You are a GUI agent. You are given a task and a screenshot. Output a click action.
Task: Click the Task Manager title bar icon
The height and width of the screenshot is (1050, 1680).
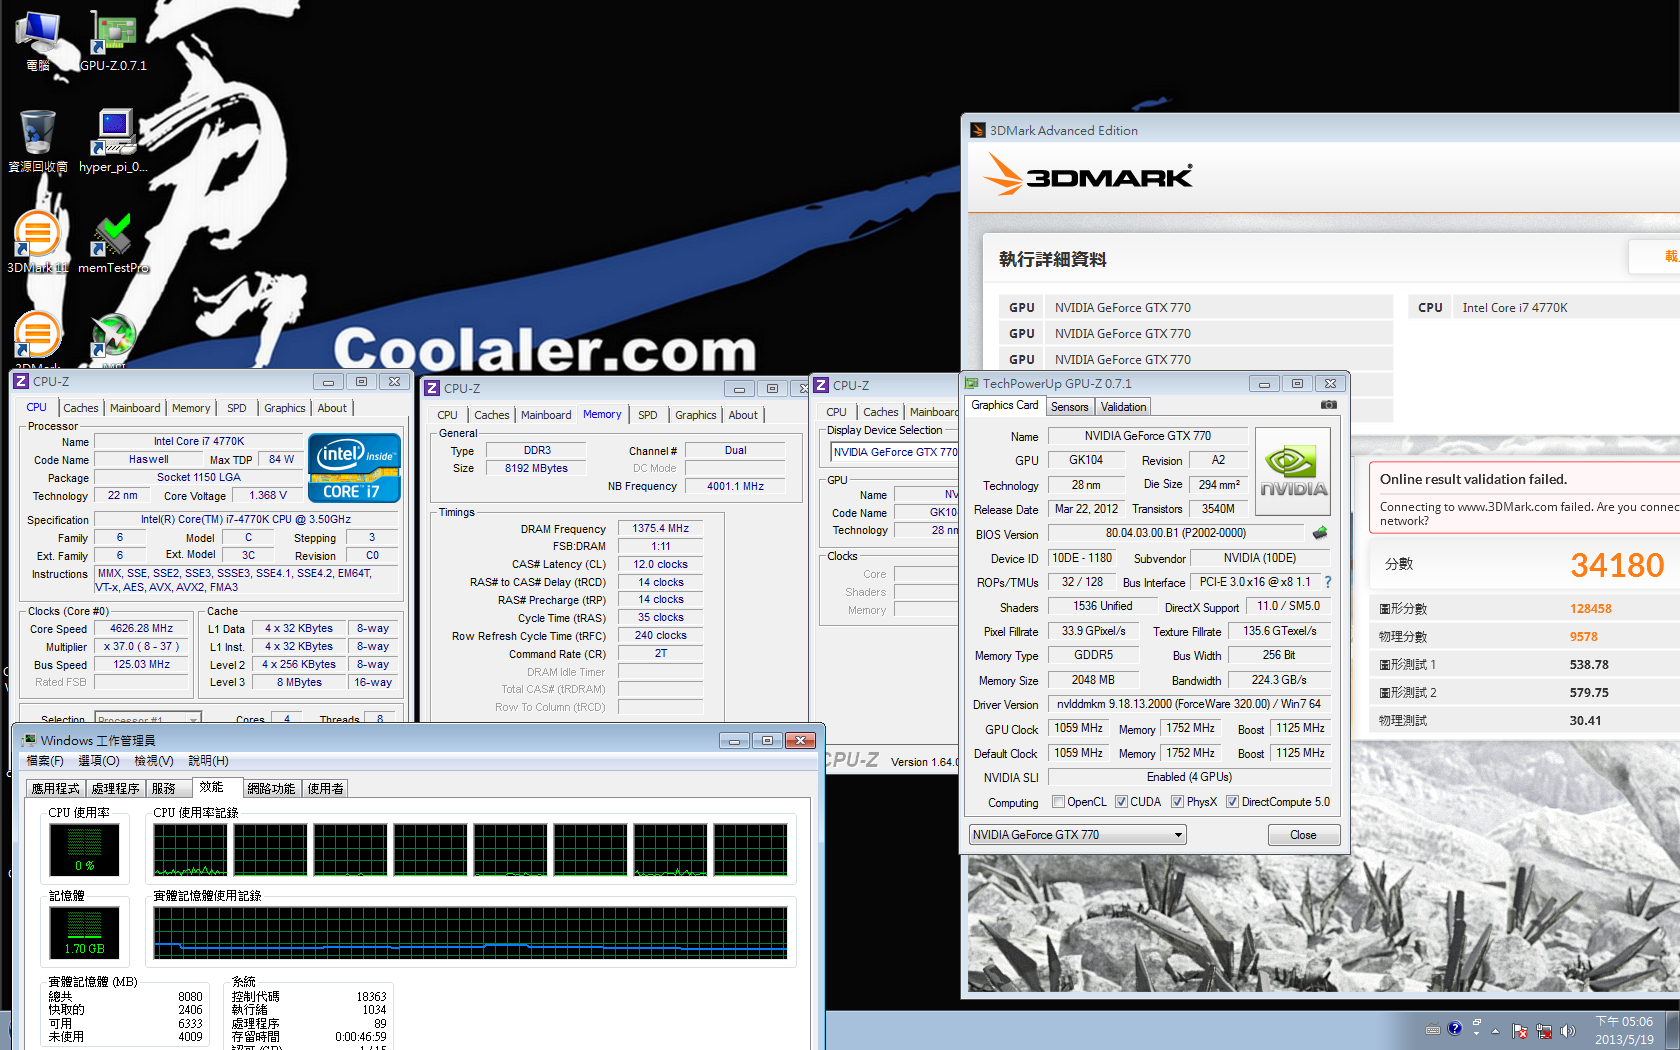pyautogui.click(x=29, y=740)
